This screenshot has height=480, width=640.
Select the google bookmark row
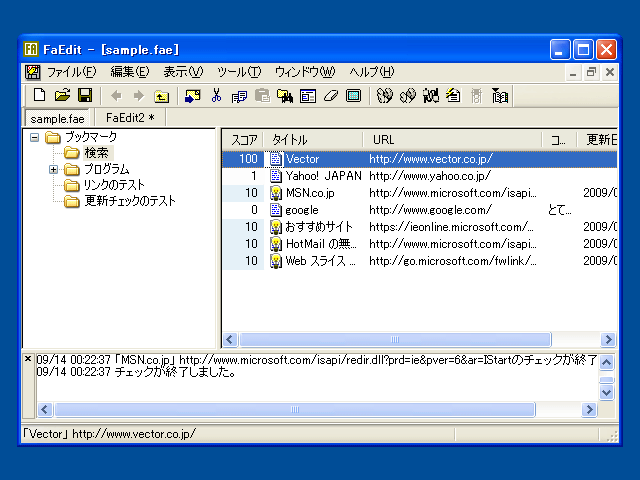coord(420,210)
